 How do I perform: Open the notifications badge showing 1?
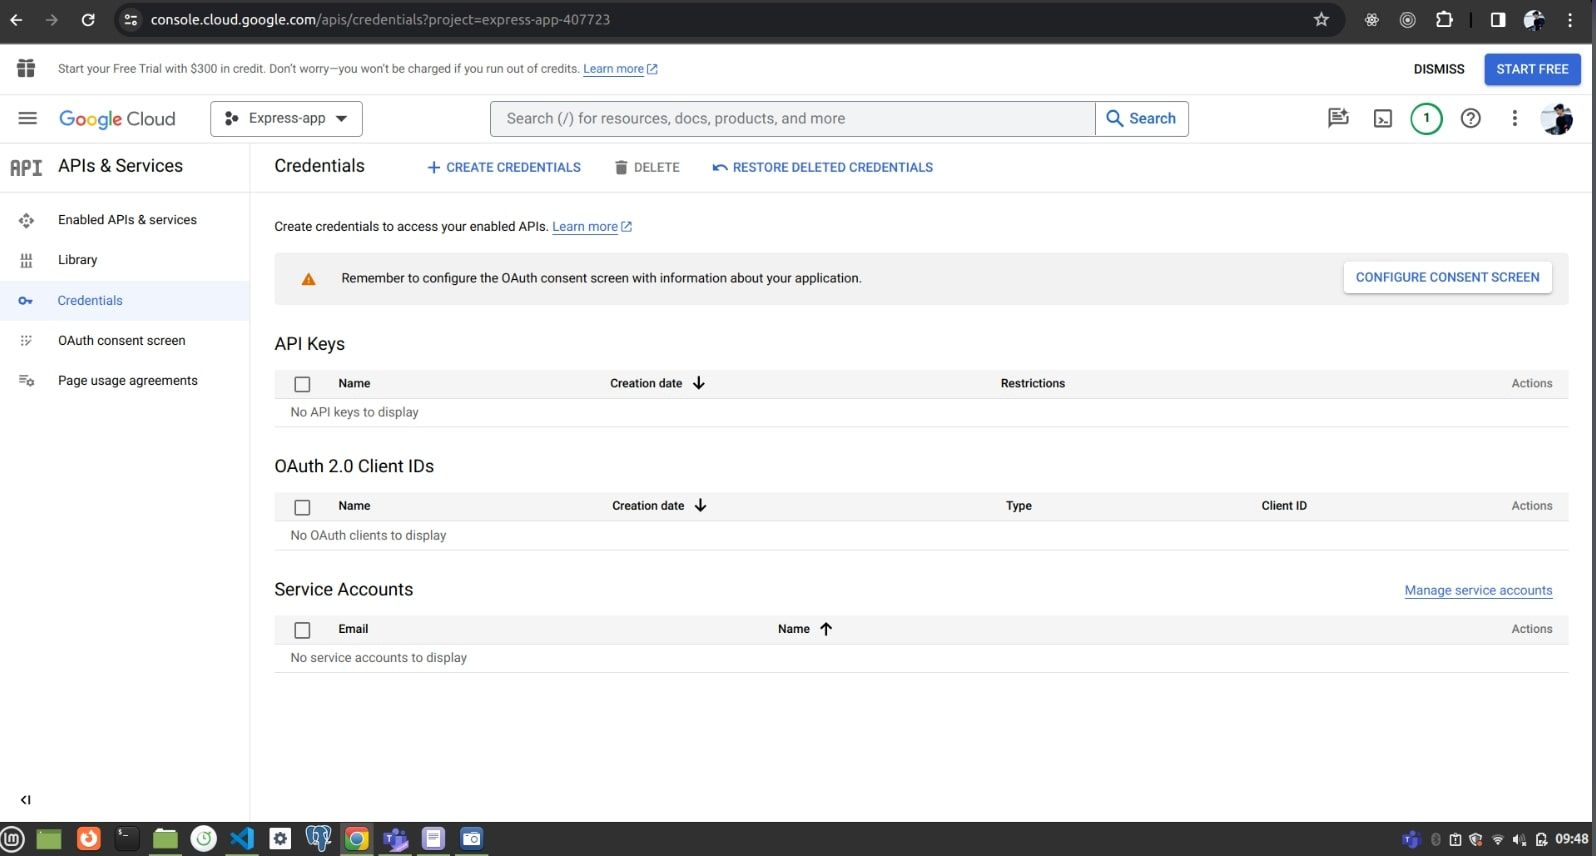pos(1426,118)
